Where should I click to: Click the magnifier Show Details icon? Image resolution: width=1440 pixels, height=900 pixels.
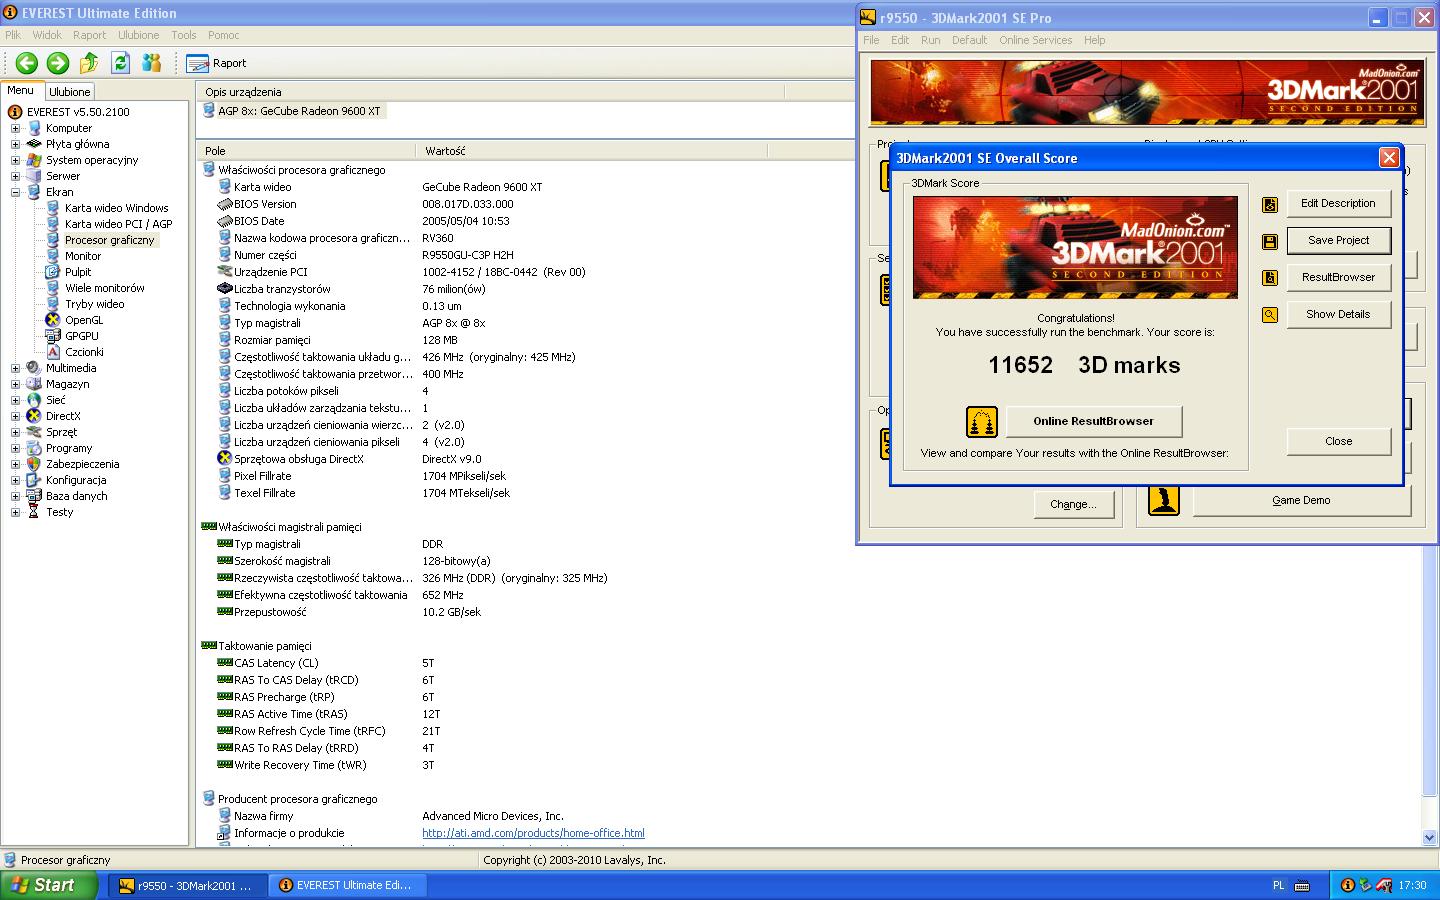[1270, 315]
